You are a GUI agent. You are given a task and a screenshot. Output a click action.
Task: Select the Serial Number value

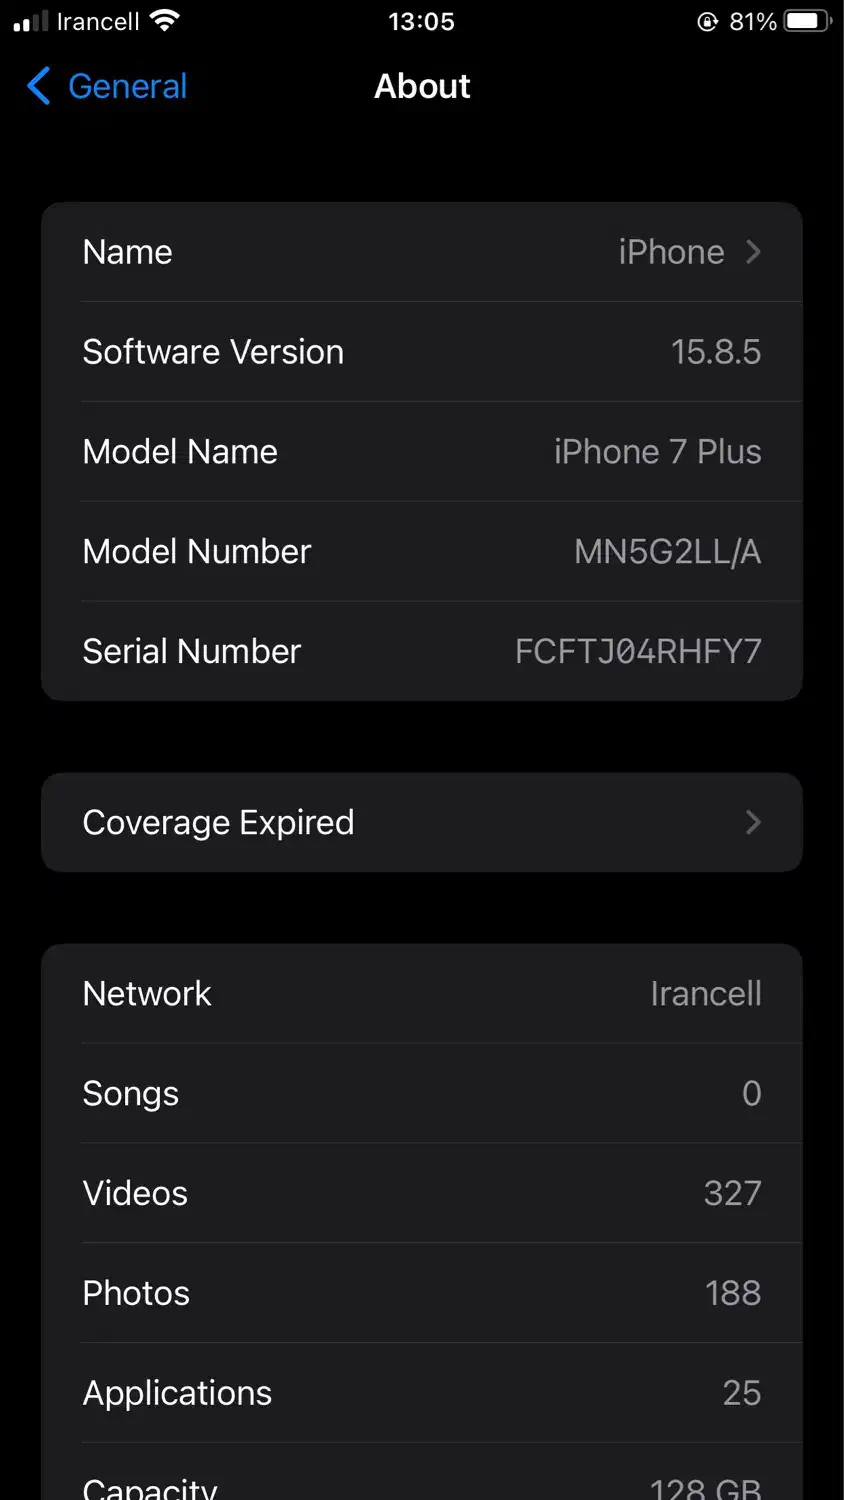(638, 652)
